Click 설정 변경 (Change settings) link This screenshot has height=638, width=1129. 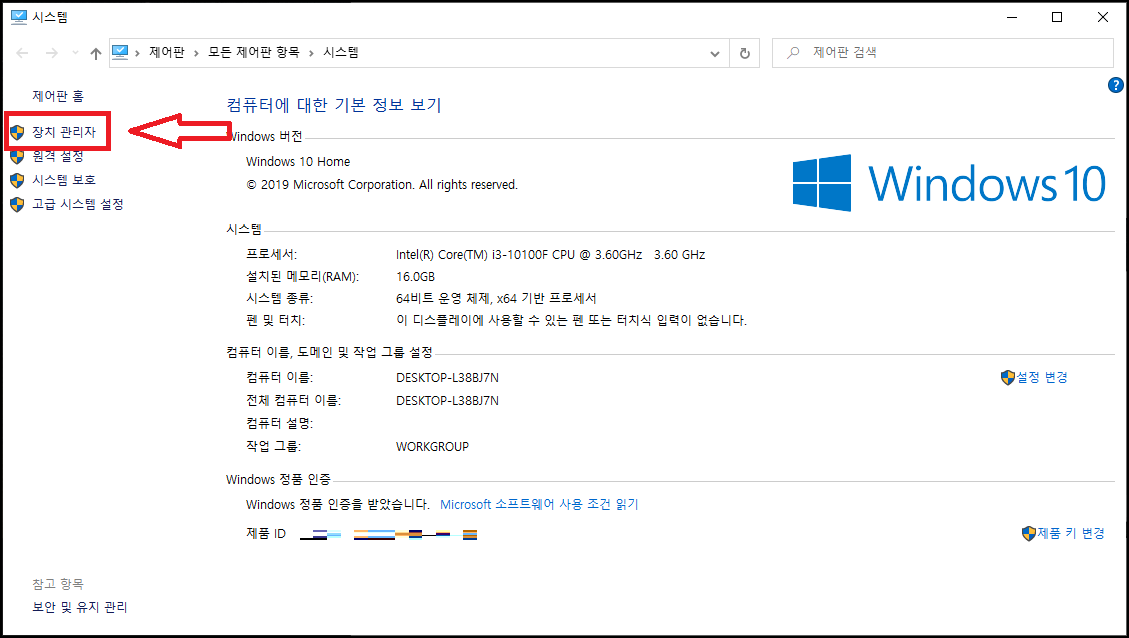point(1042,377)
